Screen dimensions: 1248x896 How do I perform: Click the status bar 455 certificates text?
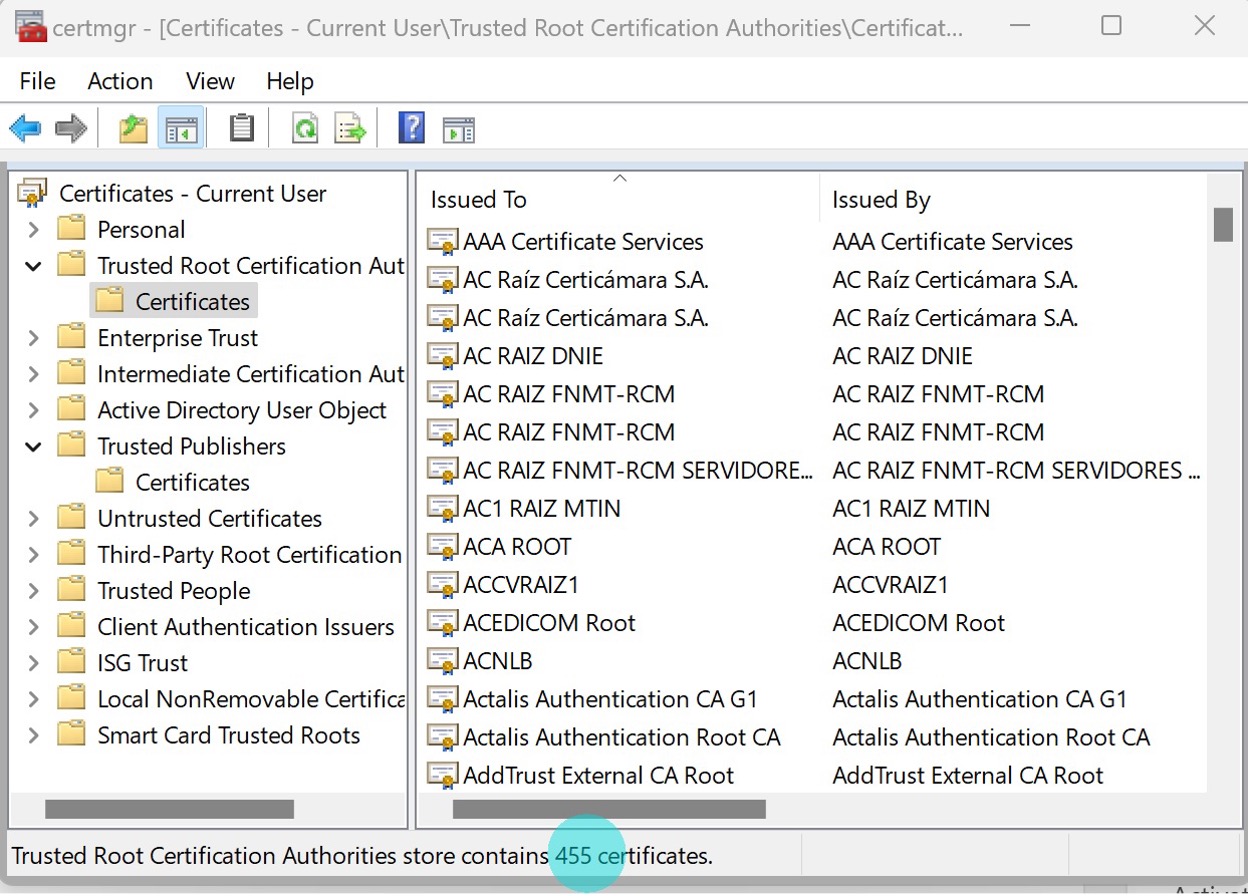(x=633, y=856)
